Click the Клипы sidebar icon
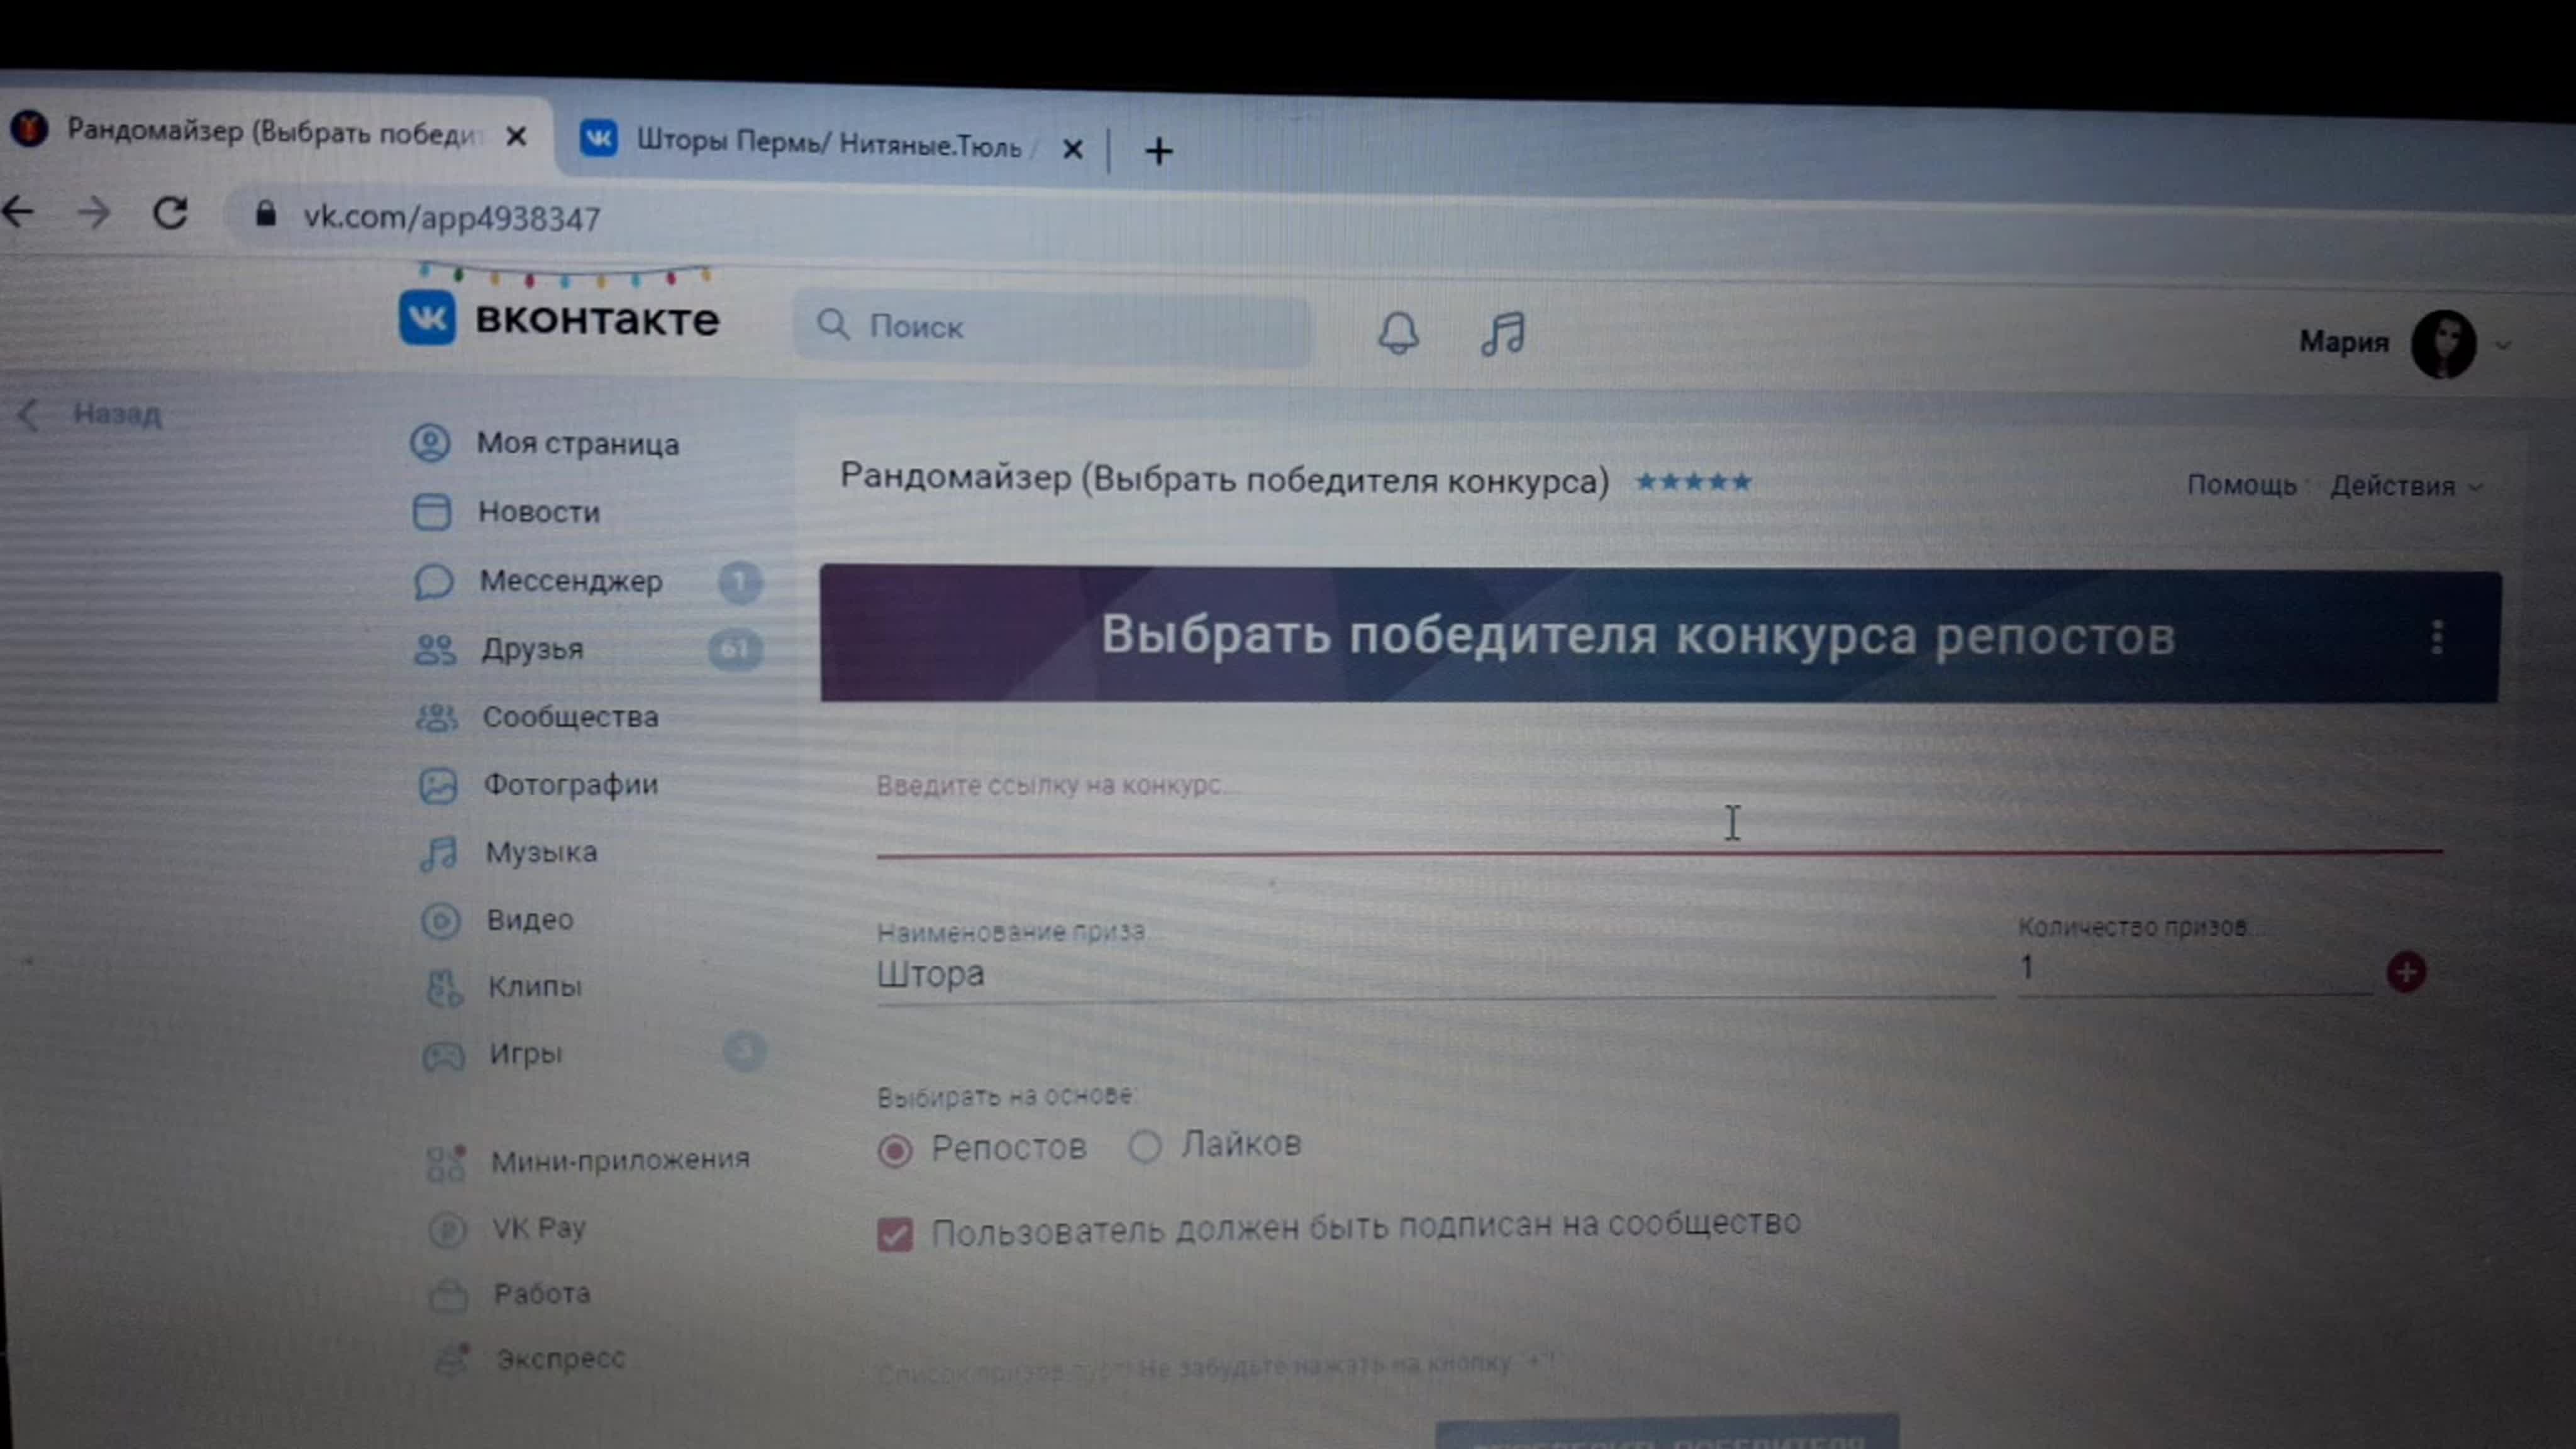The image size is (2576, 1449). (443, 987)
